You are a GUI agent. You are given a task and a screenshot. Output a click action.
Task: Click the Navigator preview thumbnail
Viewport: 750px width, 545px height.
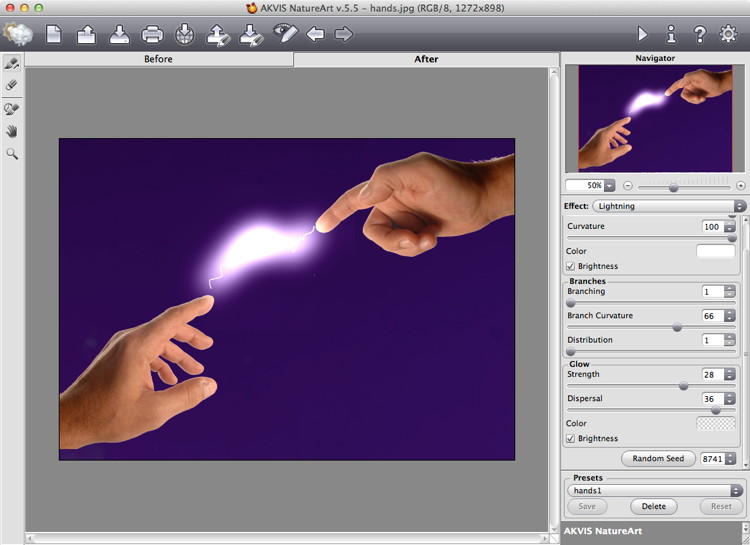(x=655, y=118)
